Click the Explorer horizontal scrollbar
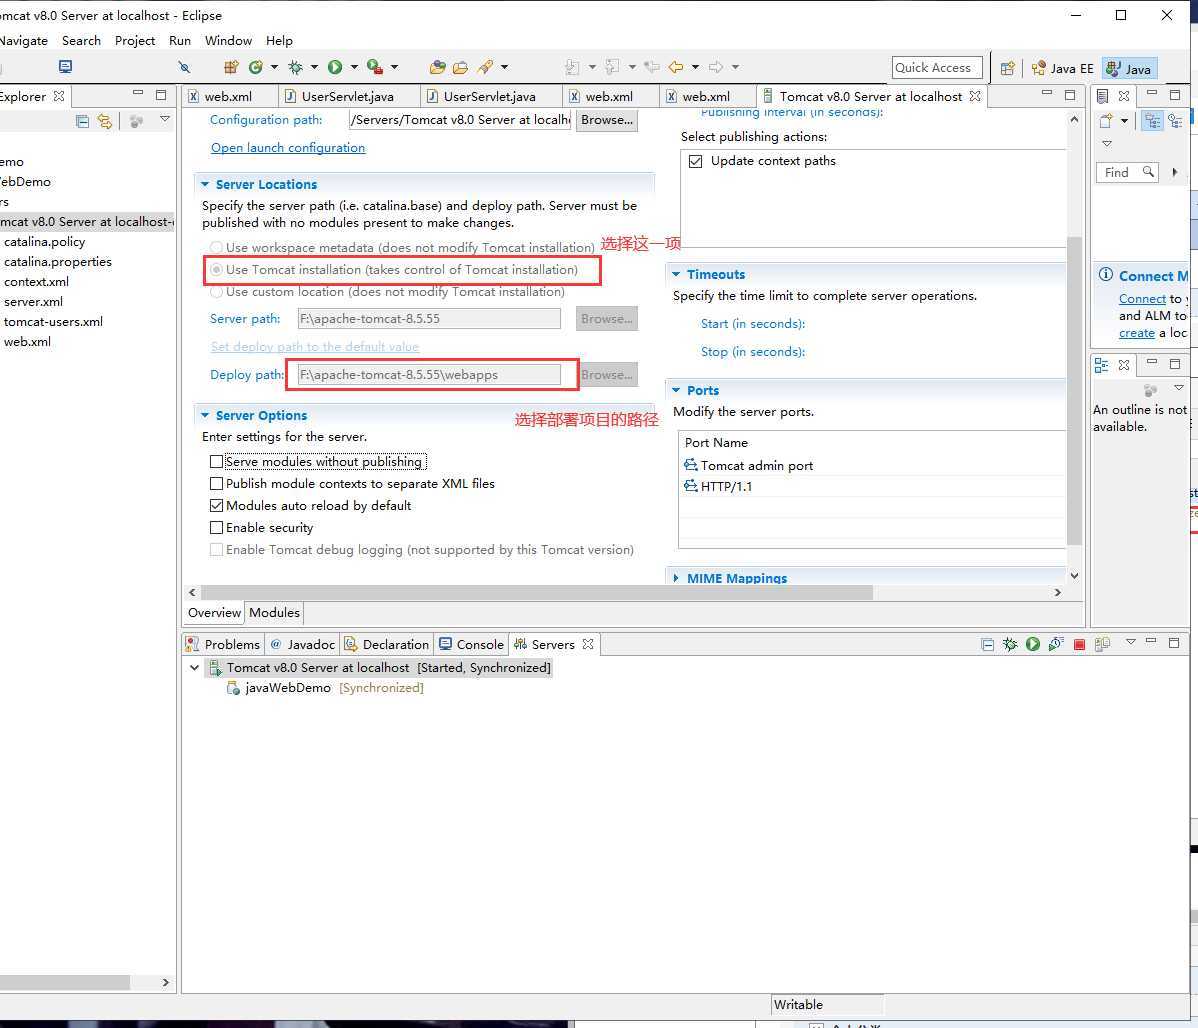The image size is (1198, 1028). pos(65,982)
